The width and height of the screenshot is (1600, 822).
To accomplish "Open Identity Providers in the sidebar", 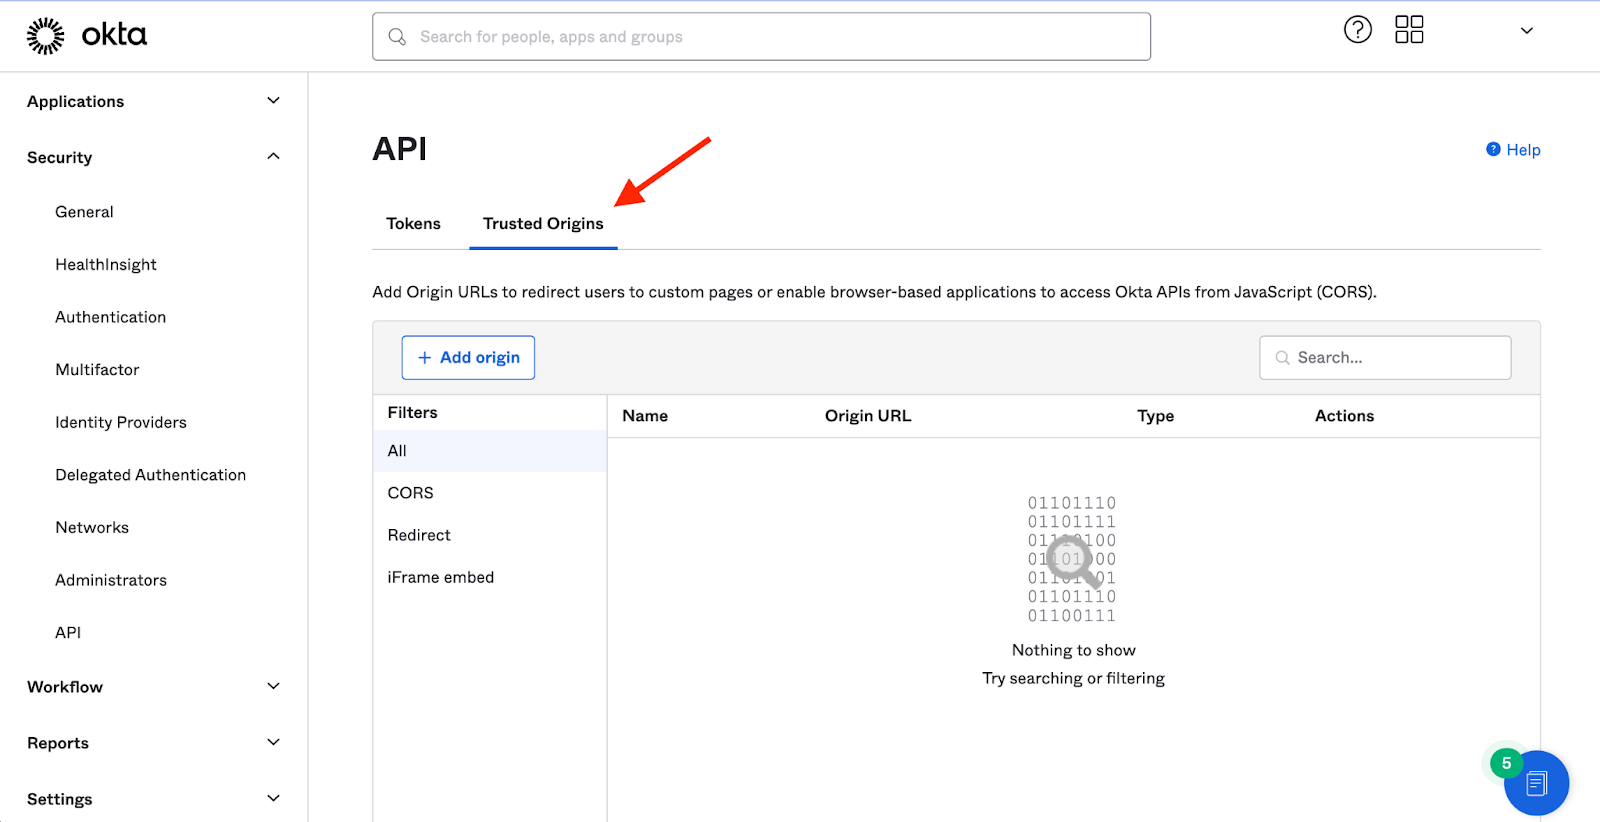I will 121,422.
